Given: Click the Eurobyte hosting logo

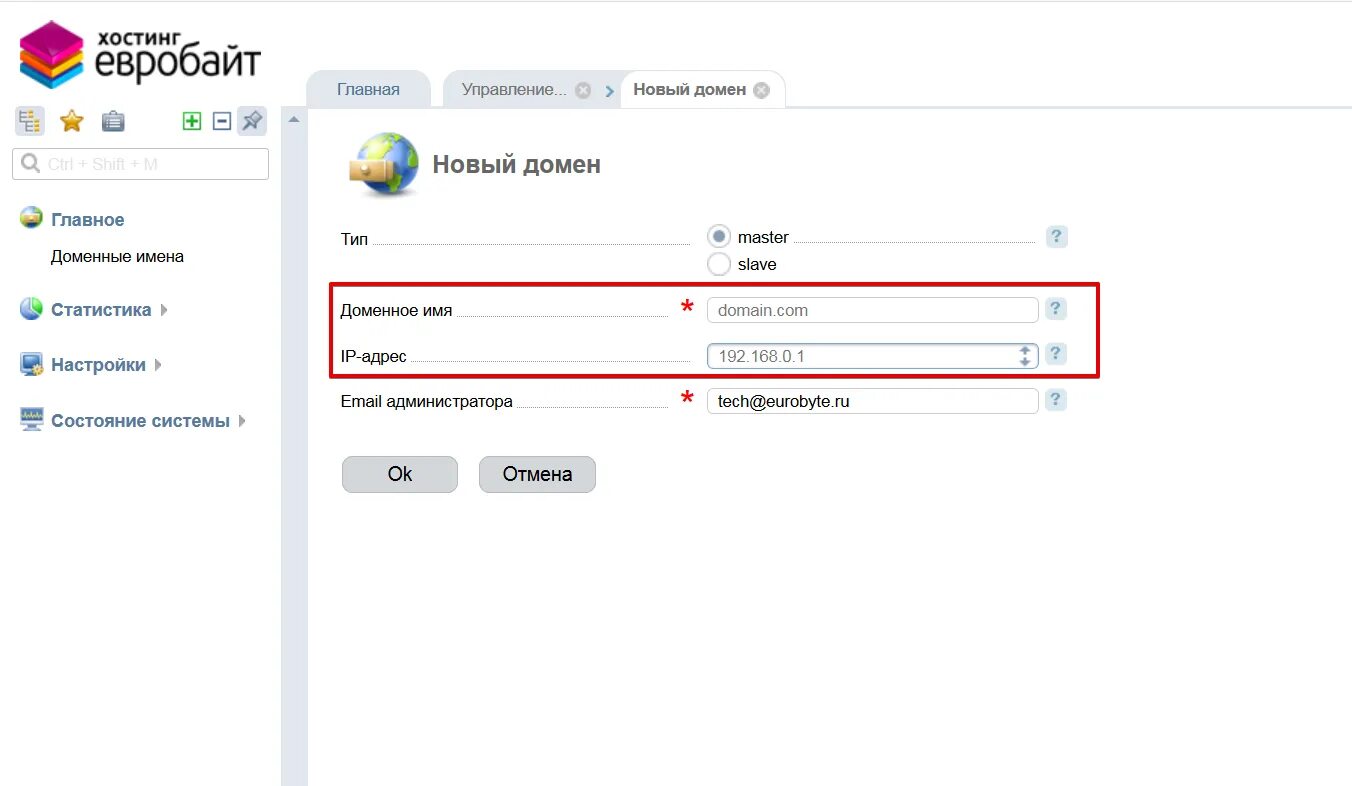Looking at the screenshot, I should [140, 55].
